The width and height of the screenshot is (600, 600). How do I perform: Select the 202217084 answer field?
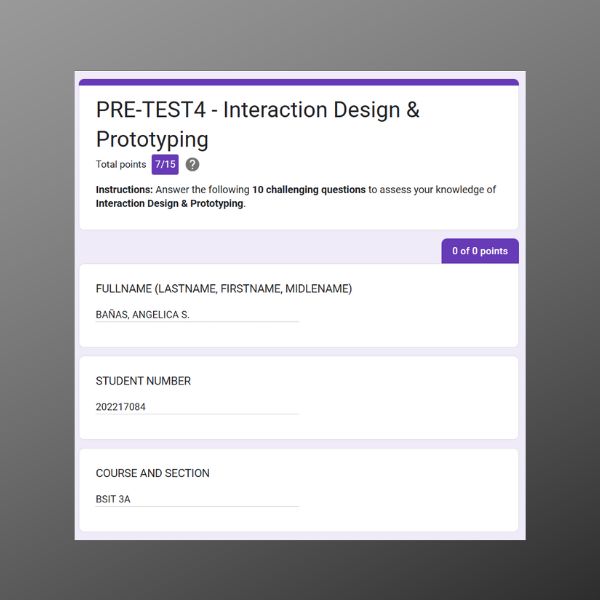click(196, 407)
